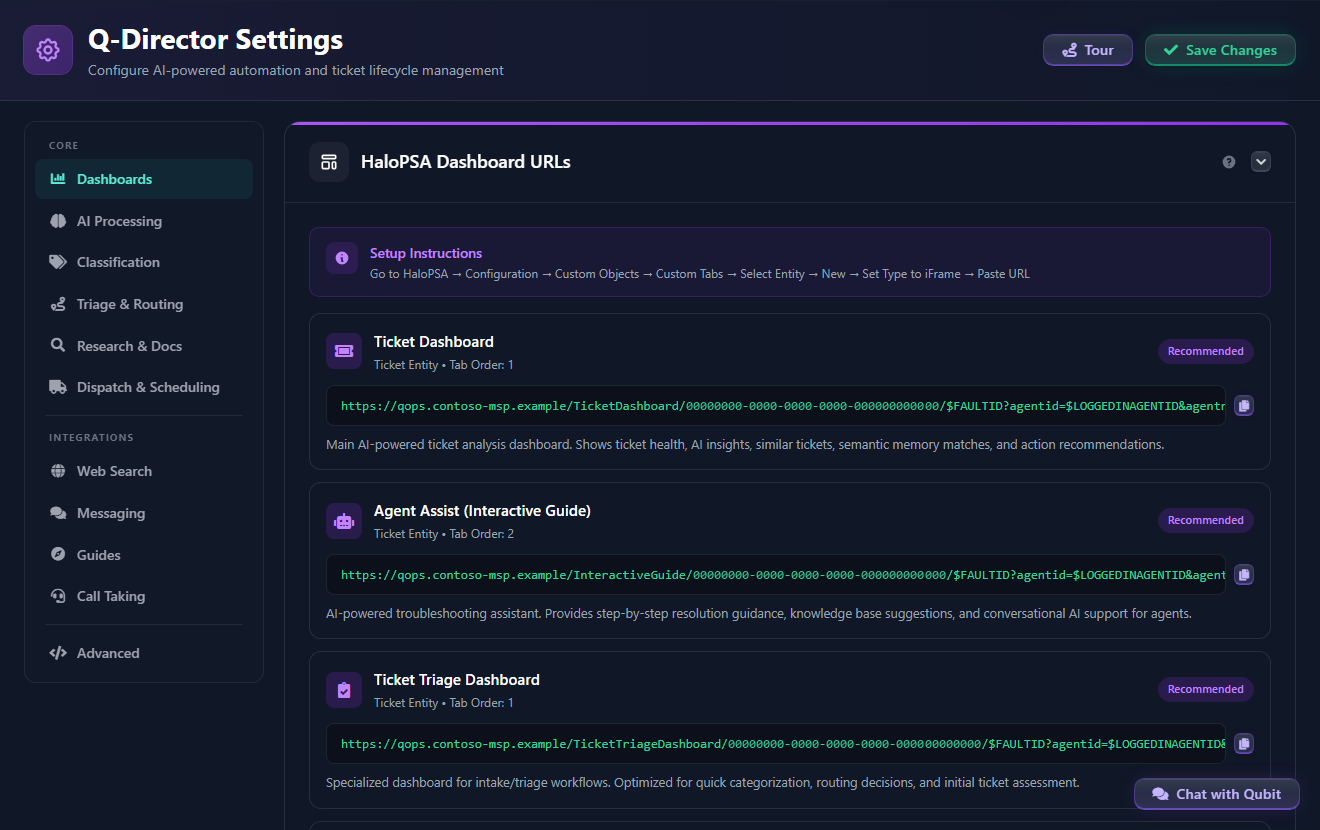Click the Ticket Triage Dashboard title
Screen dimensions: 1320x830
click(x=457, y=680)
